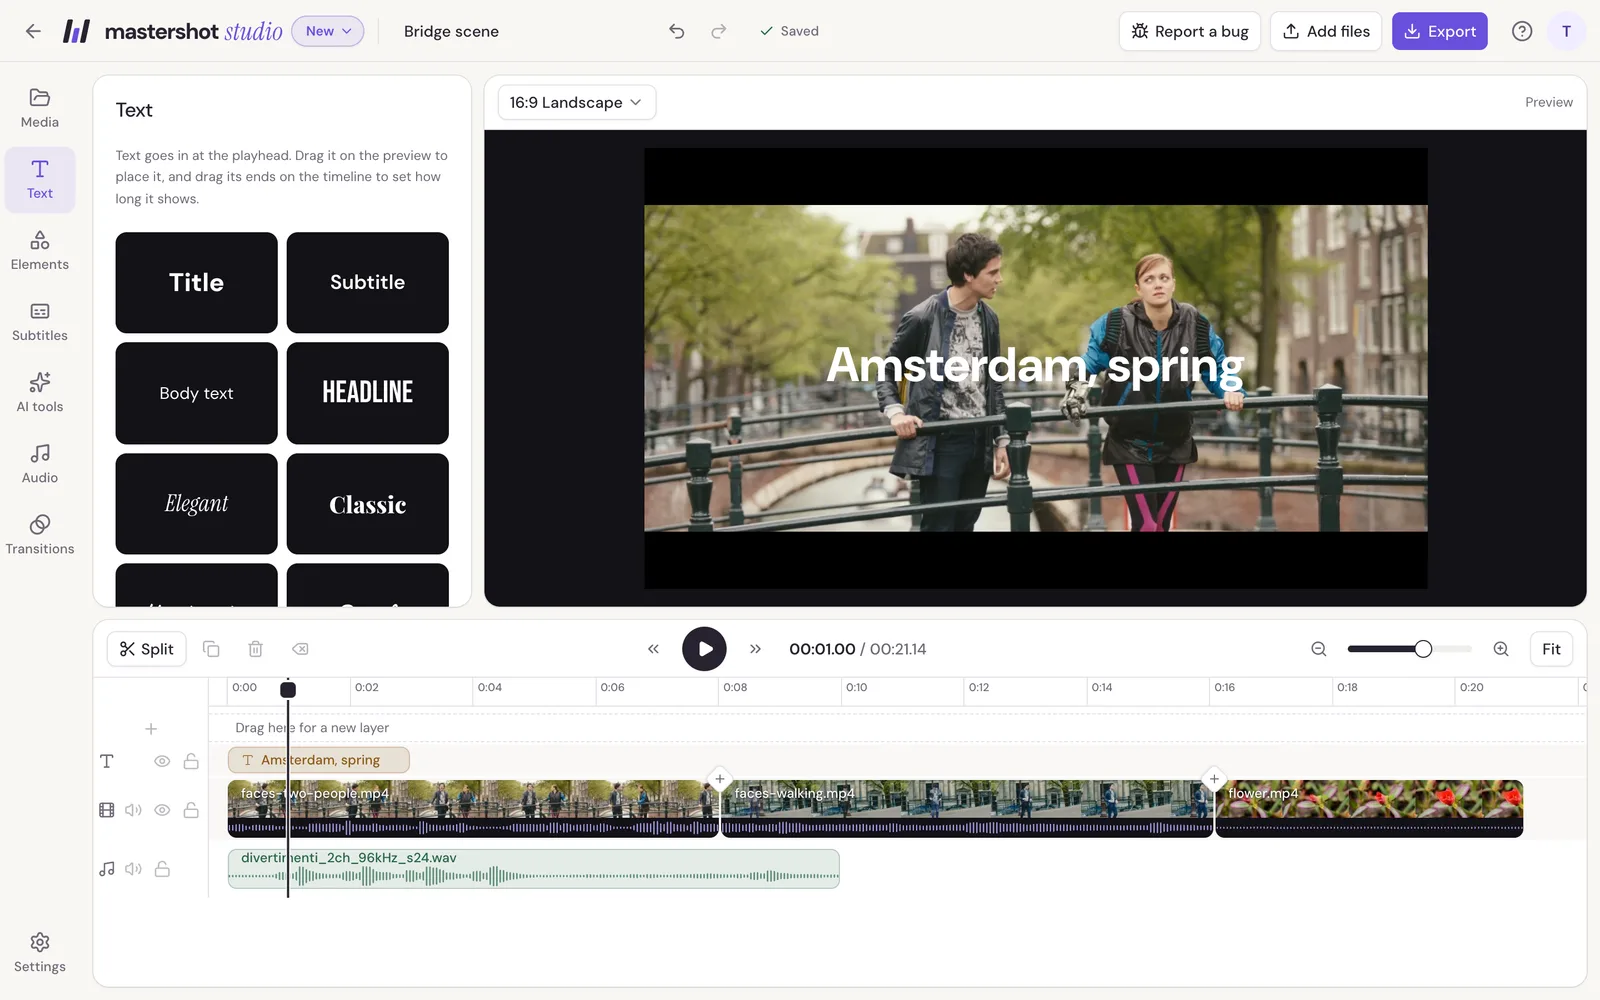Screen dimensions: 1600x1000
Task: Zoom out the timeline
Action: tap(1319, 649)
